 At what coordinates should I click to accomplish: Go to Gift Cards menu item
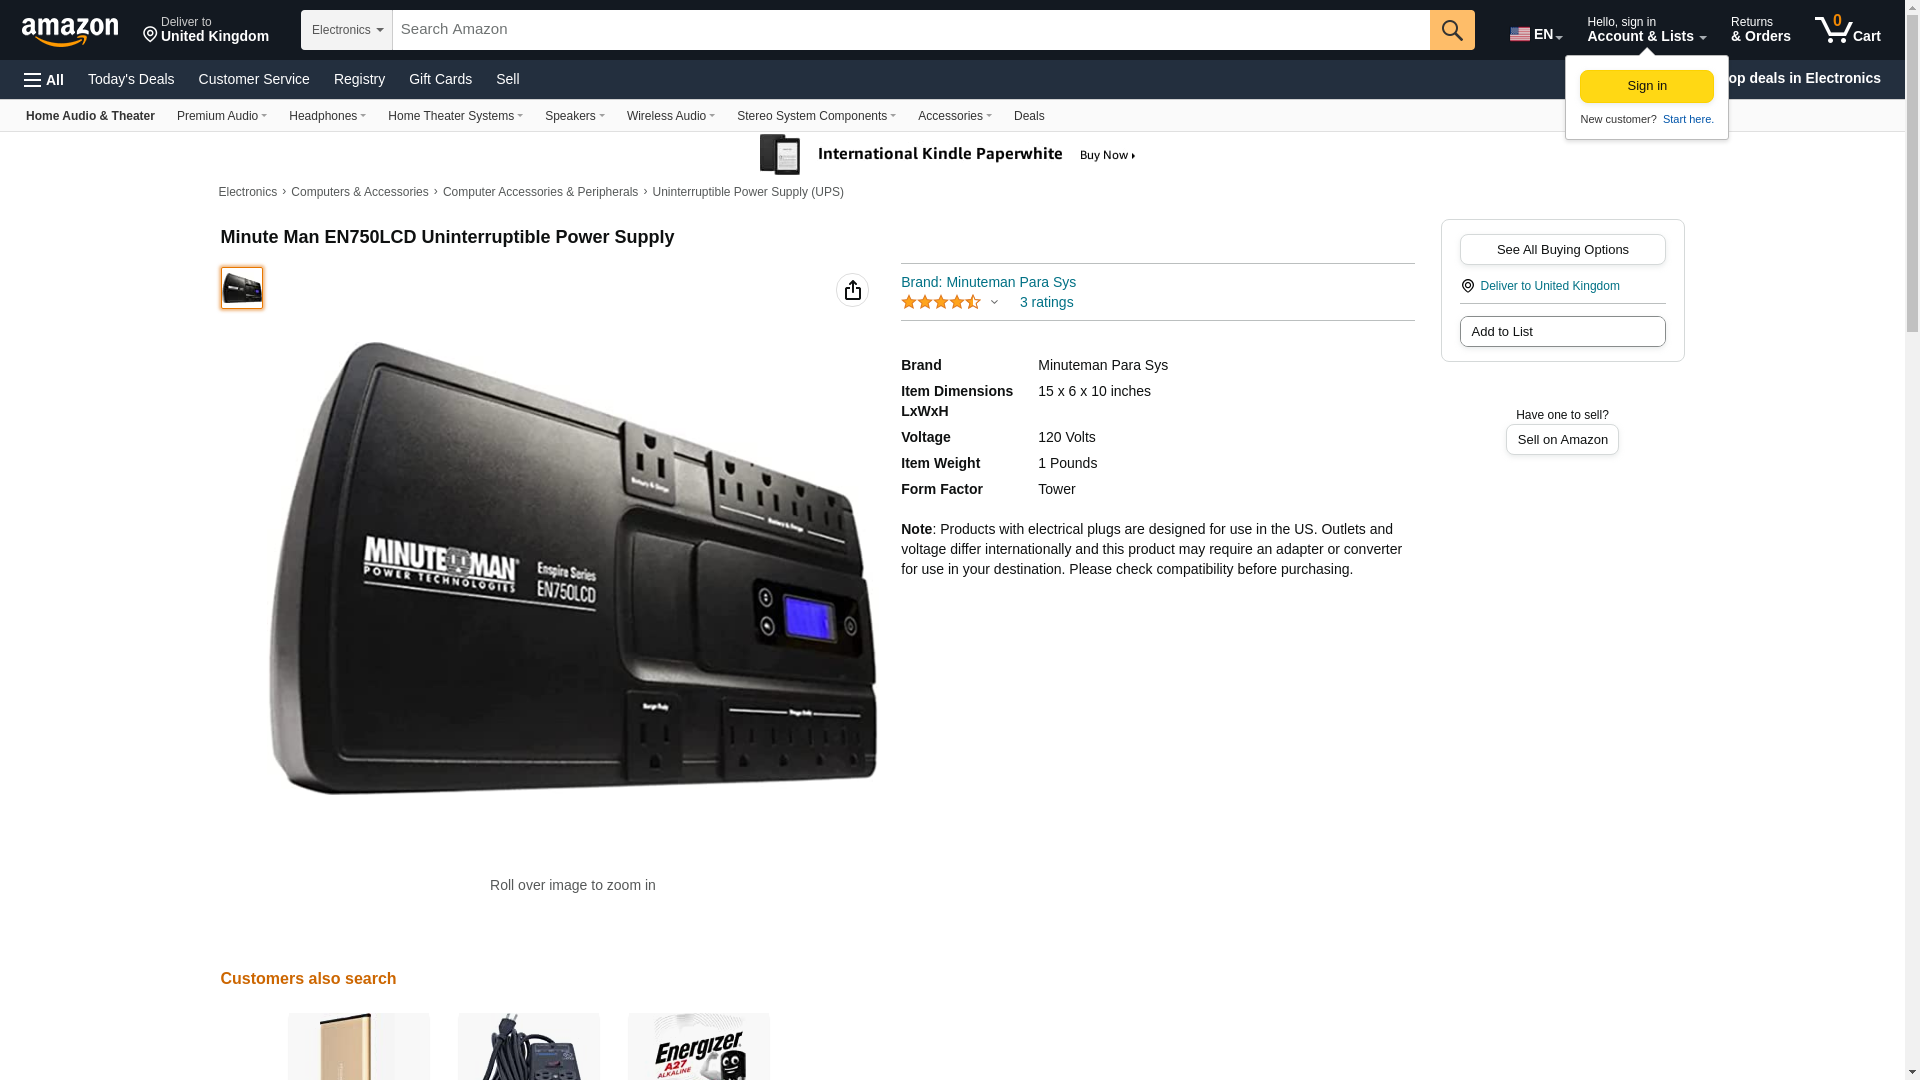pyautogui.click(x=440, y=79)
